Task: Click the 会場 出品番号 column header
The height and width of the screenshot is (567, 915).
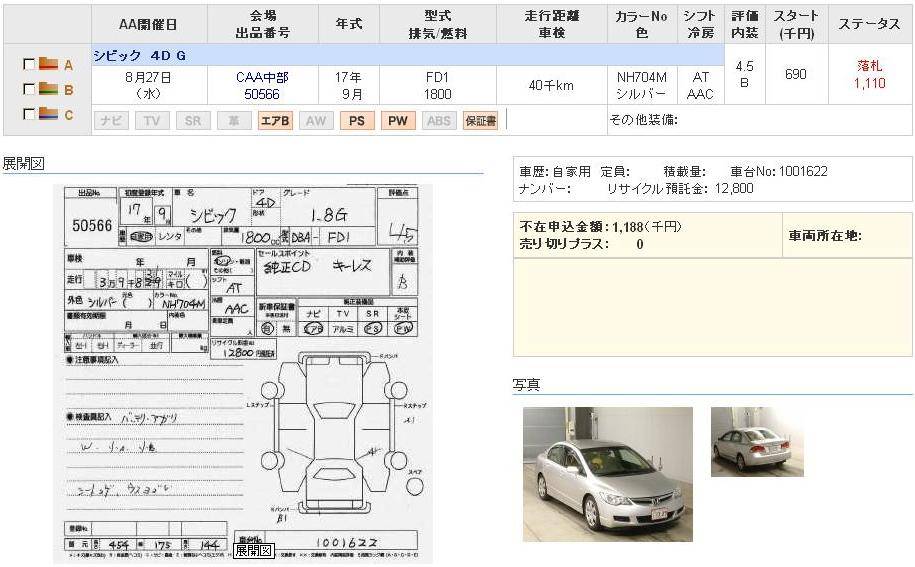Action: coord(263,24)
